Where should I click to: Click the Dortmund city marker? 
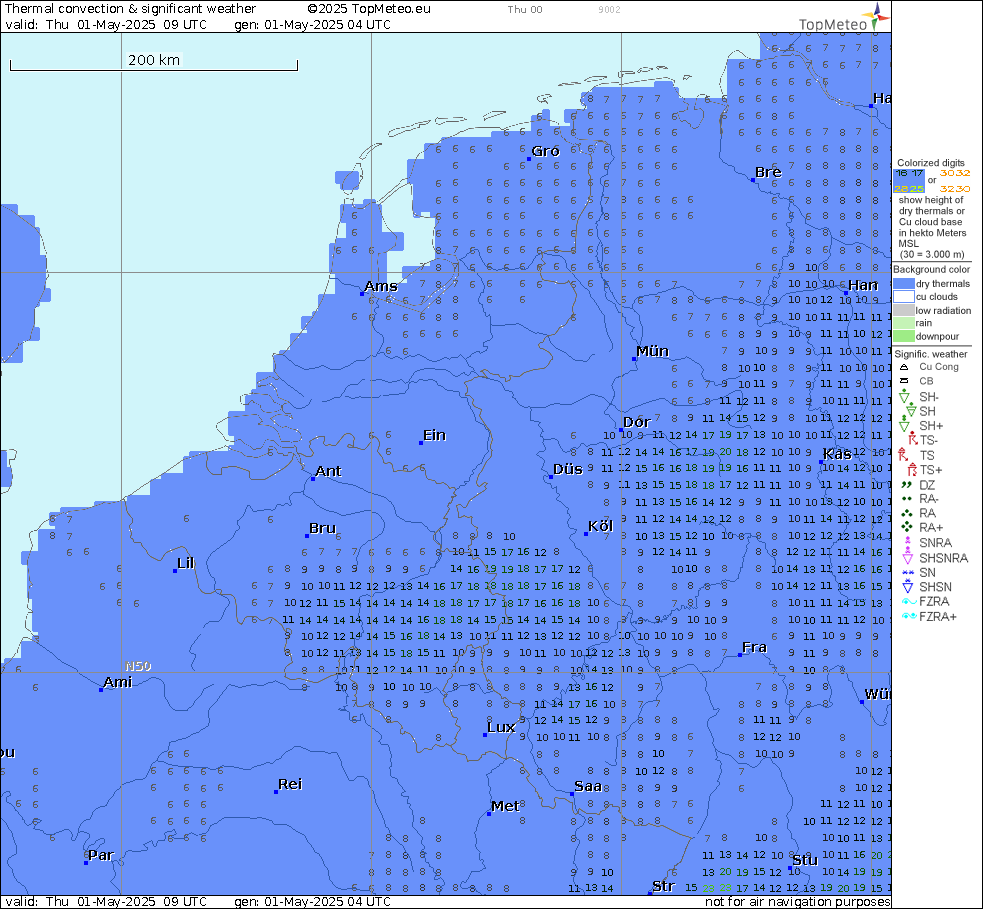pos(621,430)
